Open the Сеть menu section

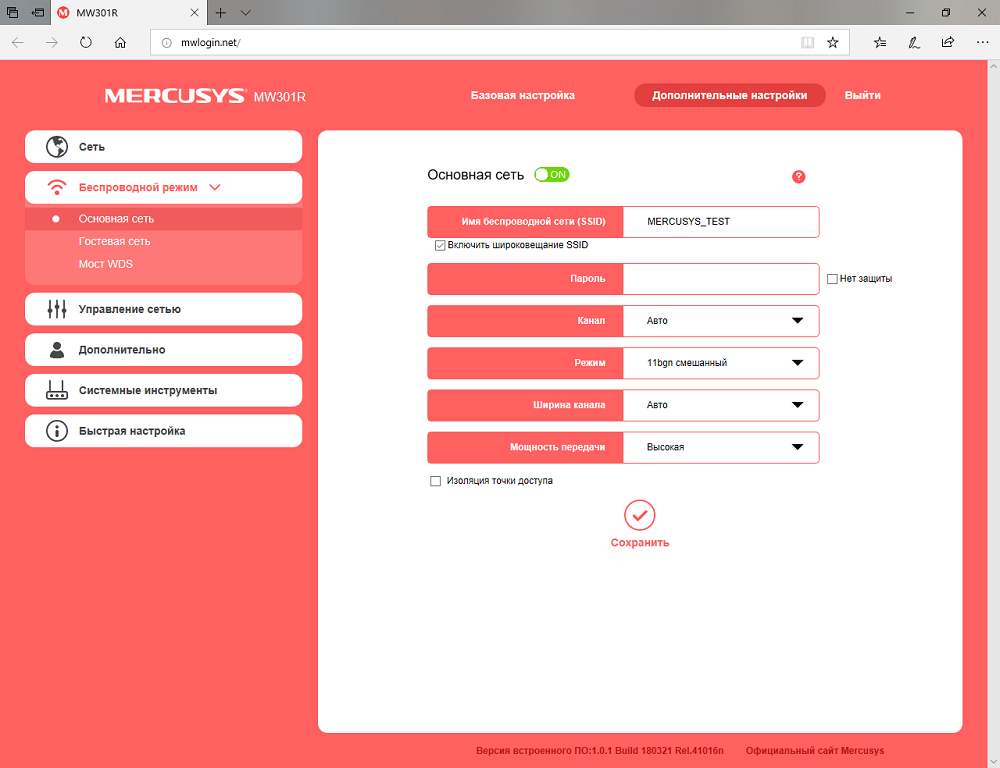pyautogui.click(x=163, y=147)
